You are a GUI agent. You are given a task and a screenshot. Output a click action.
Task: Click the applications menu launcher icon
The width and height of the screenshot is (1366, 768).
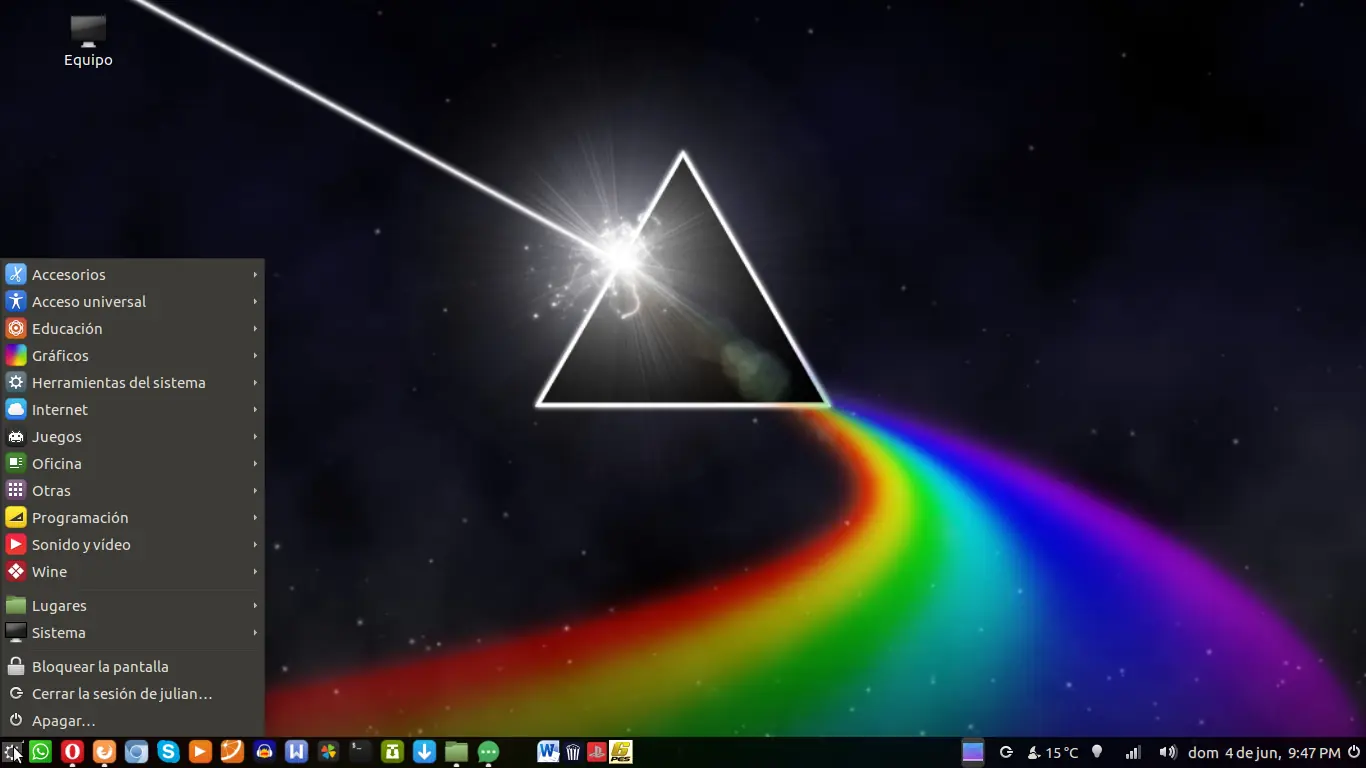click(x=13, y=752)
